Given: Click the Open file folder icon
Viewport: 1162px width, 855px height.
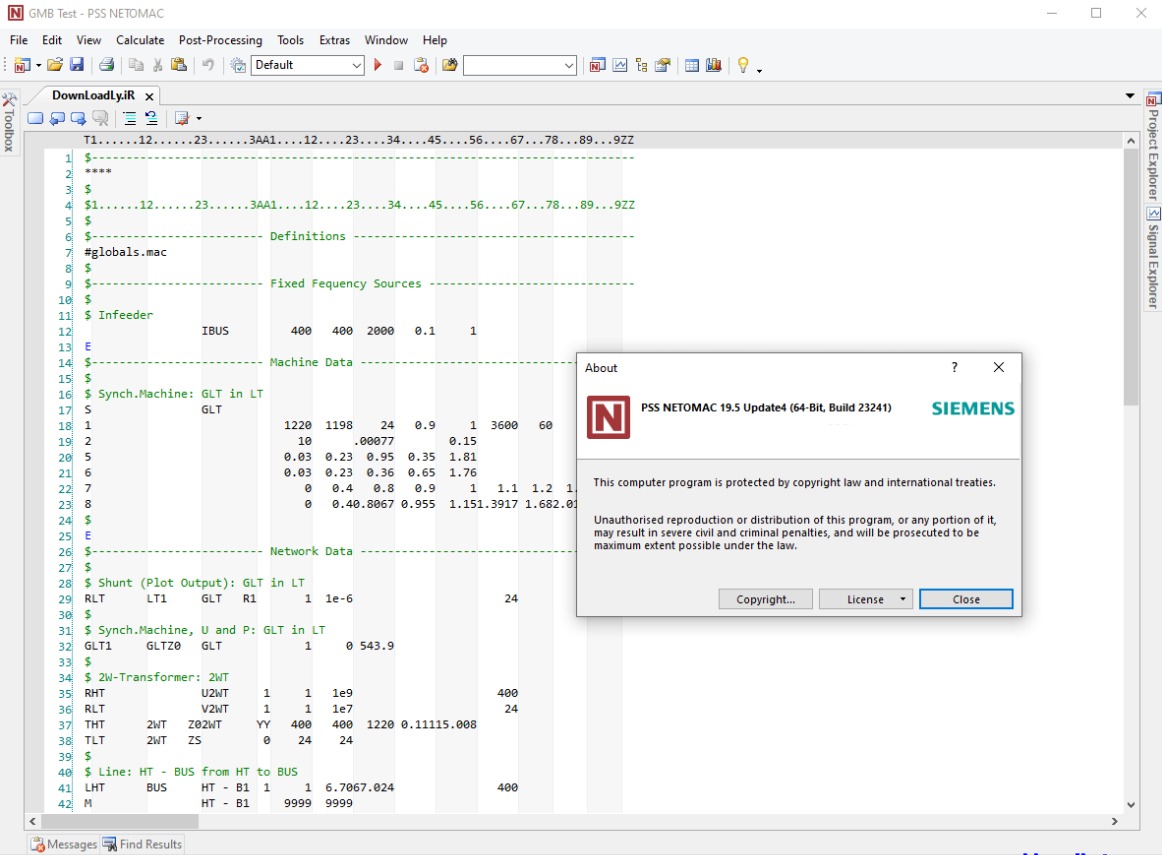Looking at the screenshot, I should tap(55, 65).
